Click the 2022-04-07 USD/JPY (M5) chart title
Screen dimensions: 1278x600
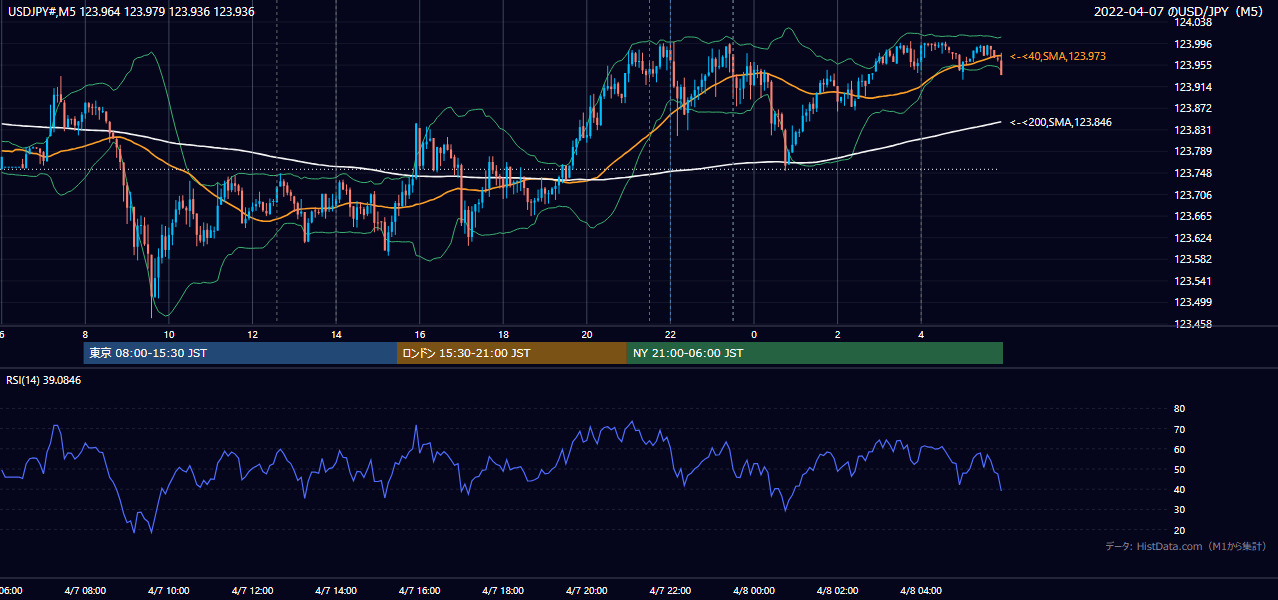pyautogui.click(x=1180, y=11)
